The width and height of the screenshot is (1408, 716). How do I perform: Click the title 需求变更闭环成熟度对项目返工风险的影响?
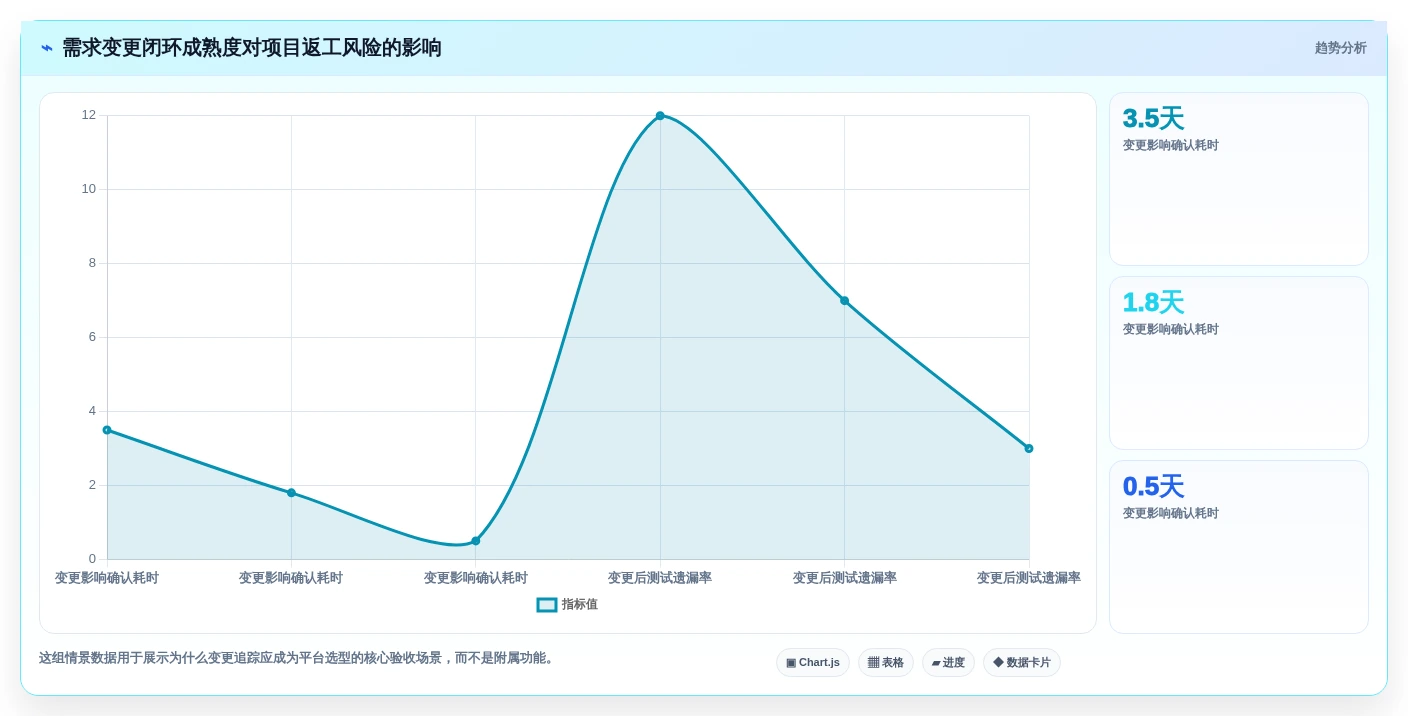252,48
